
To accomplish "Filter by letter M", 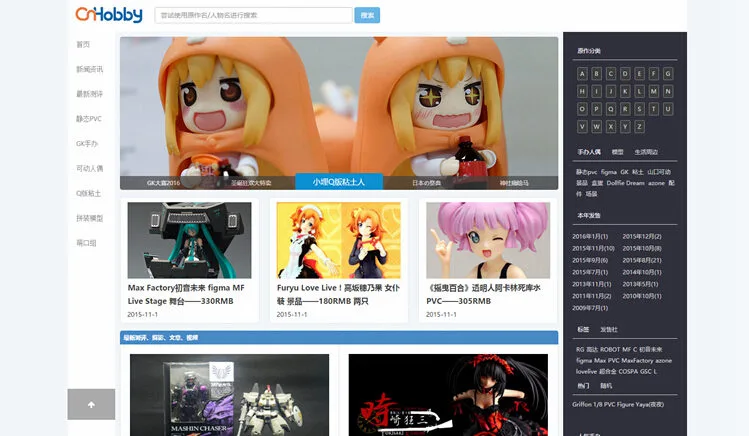I will point(653,91).
